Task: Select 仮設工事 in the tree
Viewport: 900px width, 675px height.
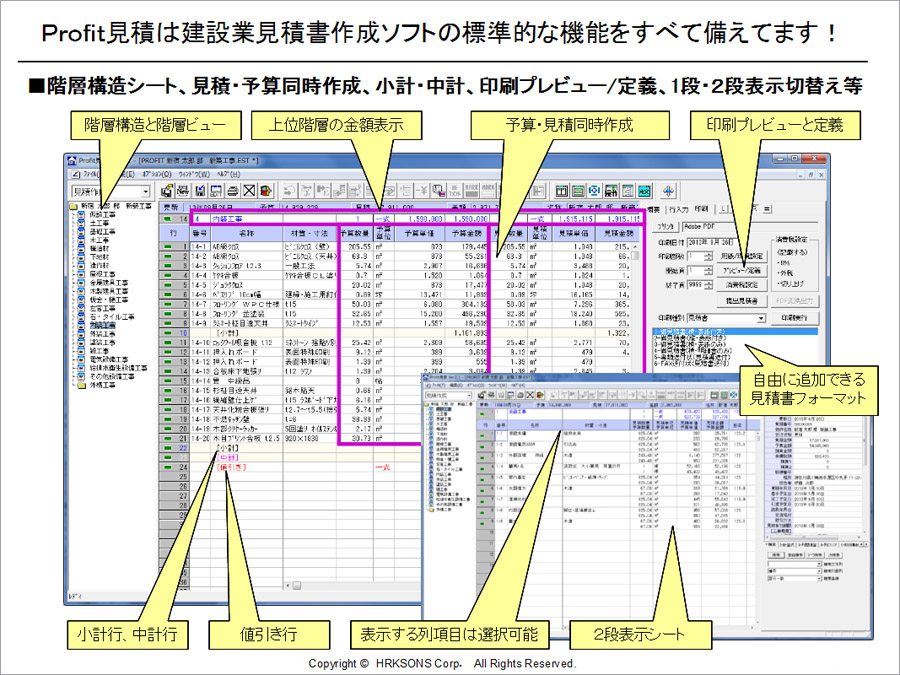Action: tap(102, 215)
